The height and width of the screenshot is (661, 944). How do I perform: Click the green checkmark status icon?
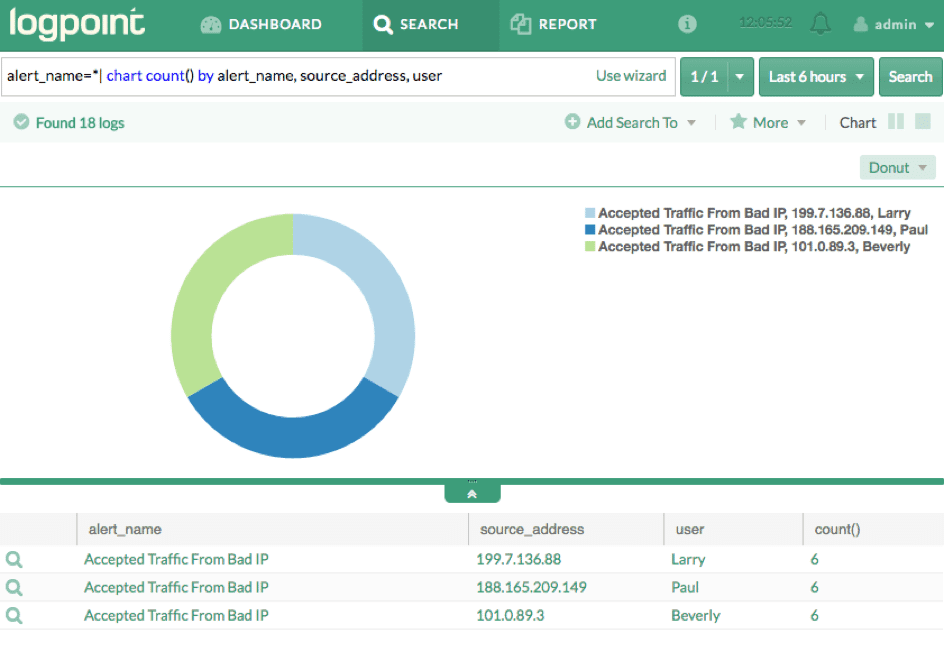tap(21, 123)
